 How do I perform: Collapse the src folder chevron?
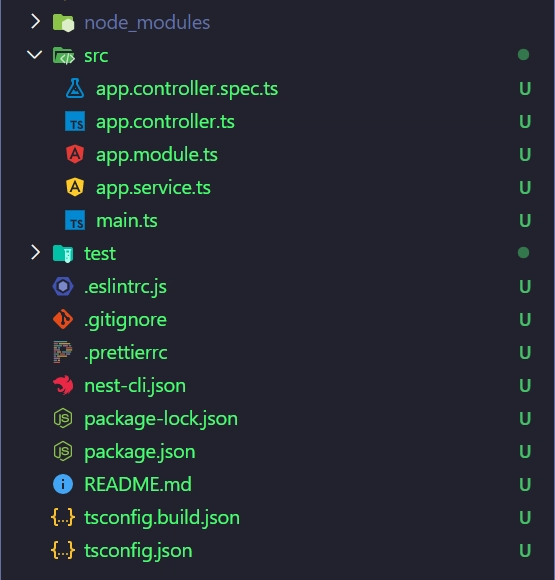coord(35,55)
